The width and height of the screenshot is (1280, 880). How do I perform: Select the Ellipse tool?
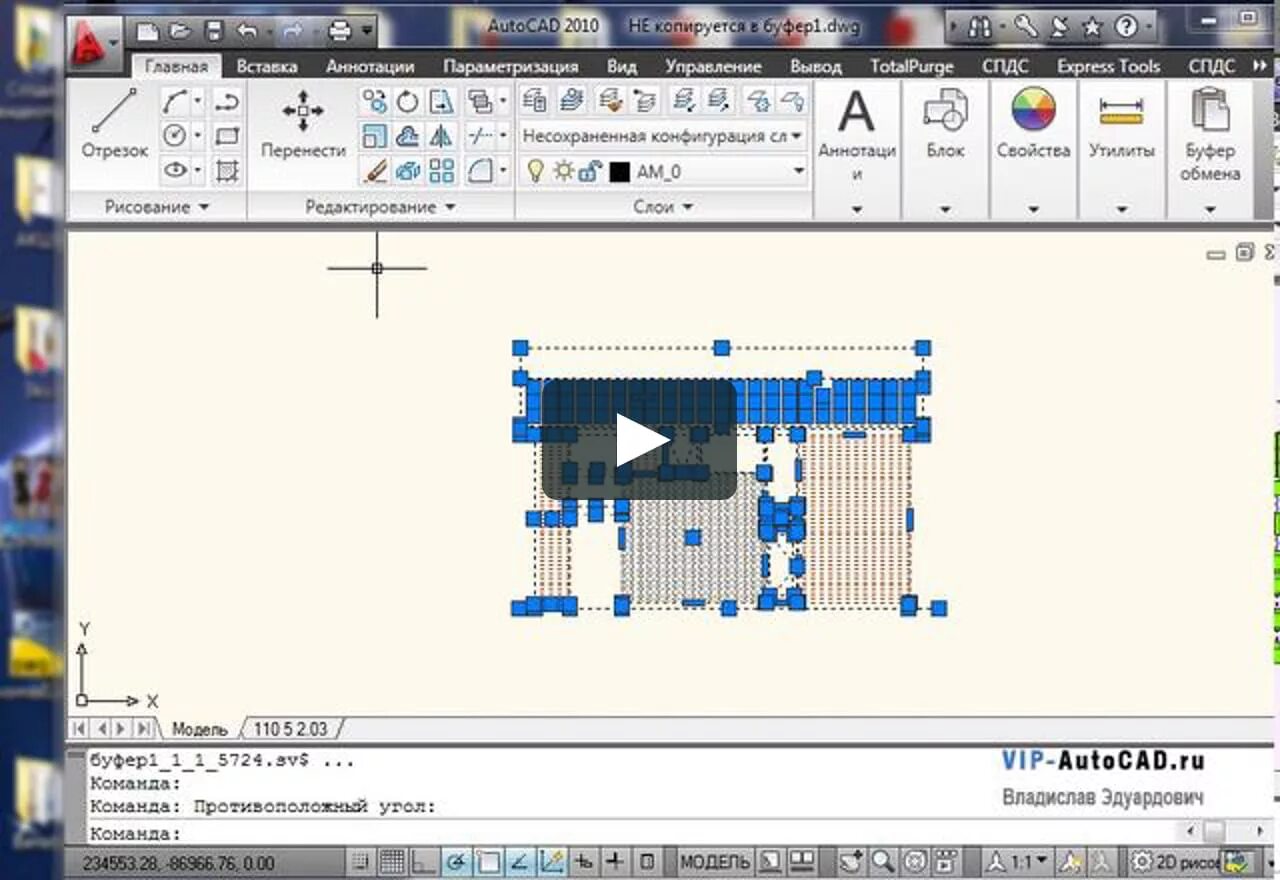[x=175, y=171]
